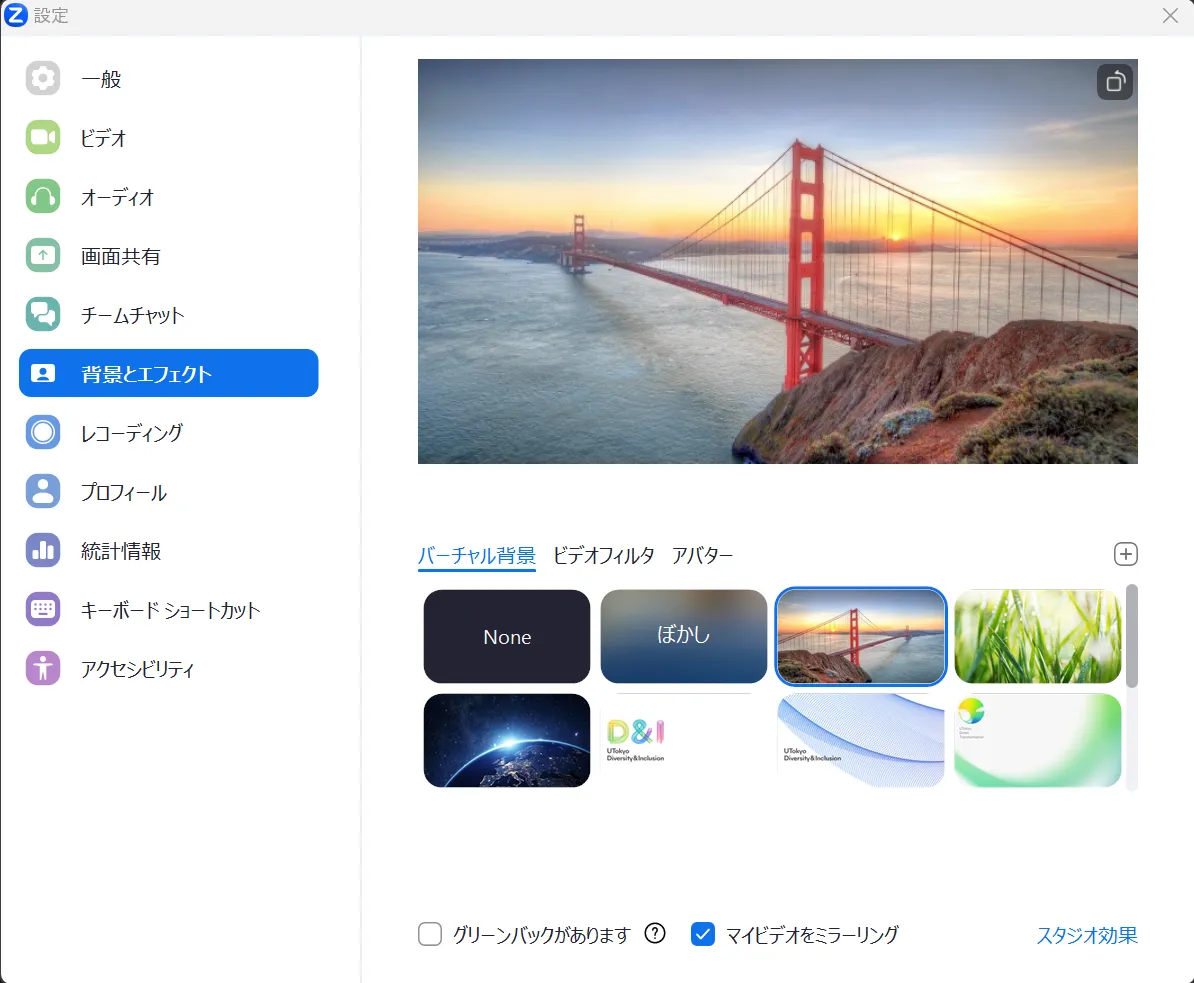Open キーボード ショートカット keyboard icon
The height and width of the screenshot is (983, 1194).
[x=43, y=610]
